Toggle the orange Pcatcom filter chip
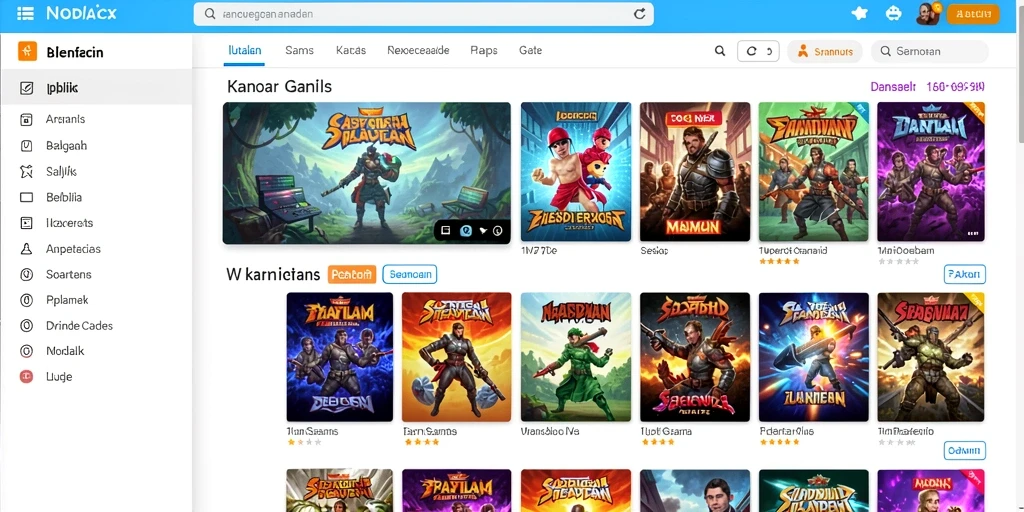The height and width of the screenshot is (512, 1024). pyautogui.click(x=351, y=274)
